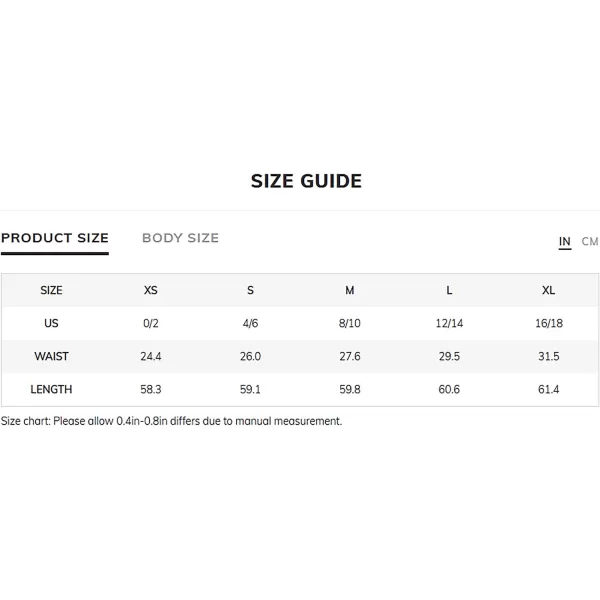Toggle units to IN
Image resolution: width=600 pixels, height=600 pixels.
(565, 241)
